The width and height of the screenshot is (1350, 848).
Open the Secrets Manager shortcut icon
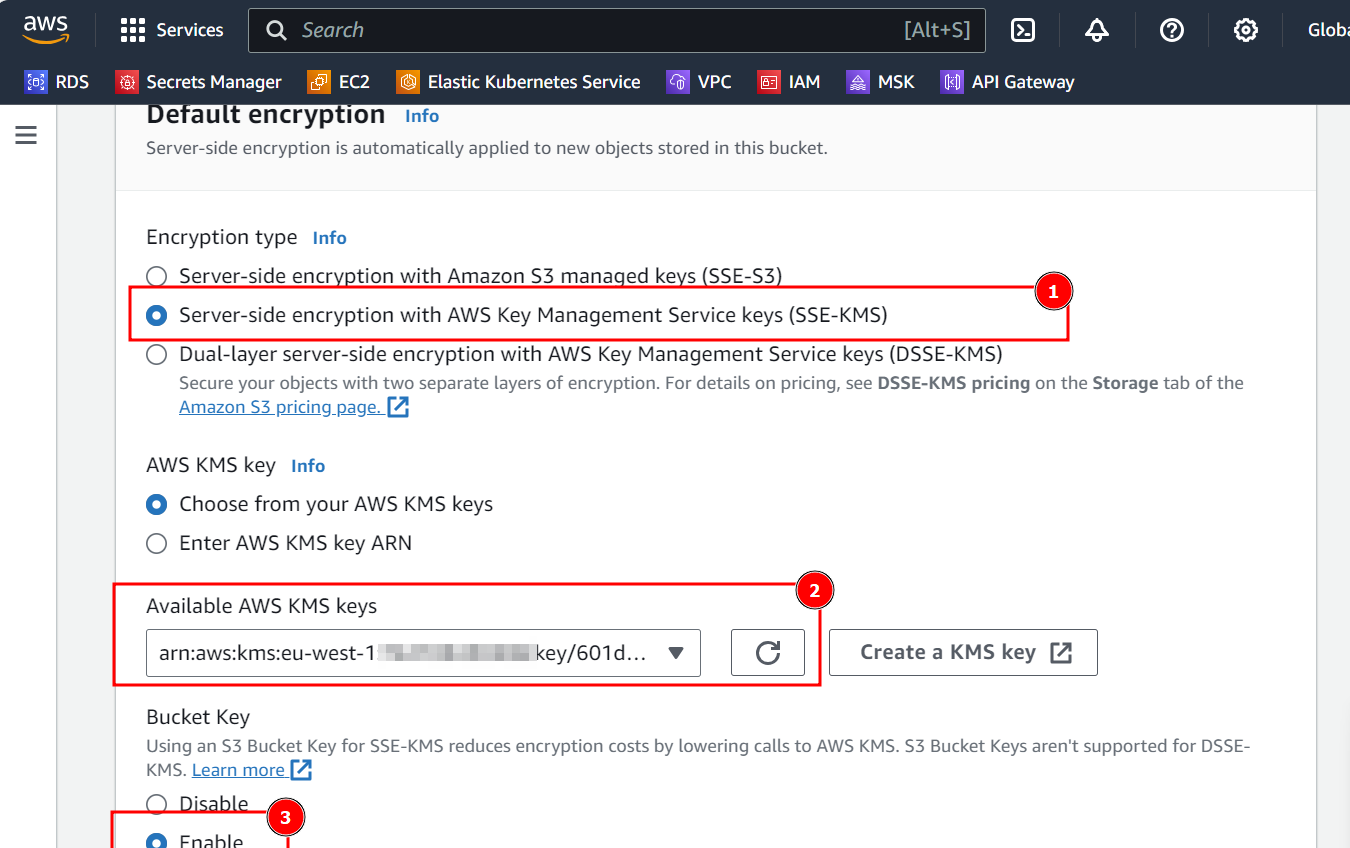[x=127, y=82]
